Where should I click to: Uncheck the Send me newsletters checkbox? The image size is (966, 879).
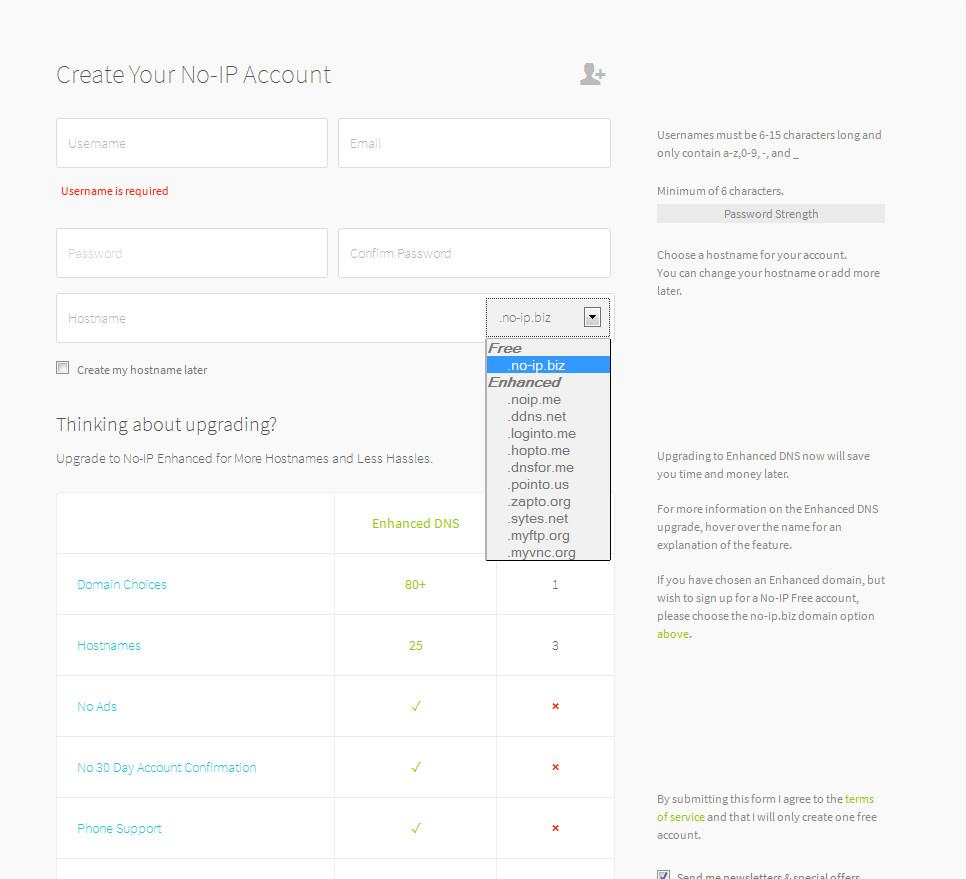point(663,875)
